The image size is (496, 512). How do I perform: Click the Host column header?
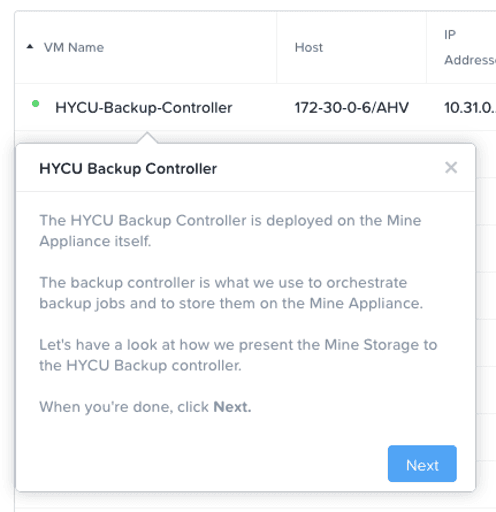tap(309, 47)
